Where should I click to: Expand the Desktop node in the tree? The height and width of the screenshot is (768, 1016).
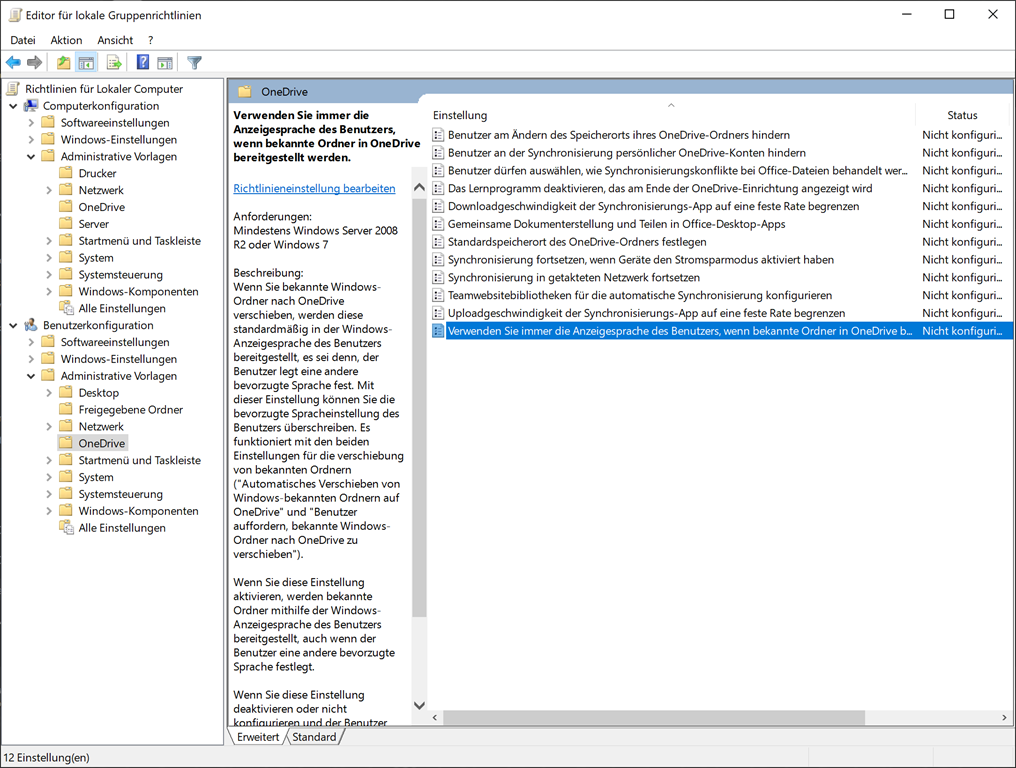(49, 393)
